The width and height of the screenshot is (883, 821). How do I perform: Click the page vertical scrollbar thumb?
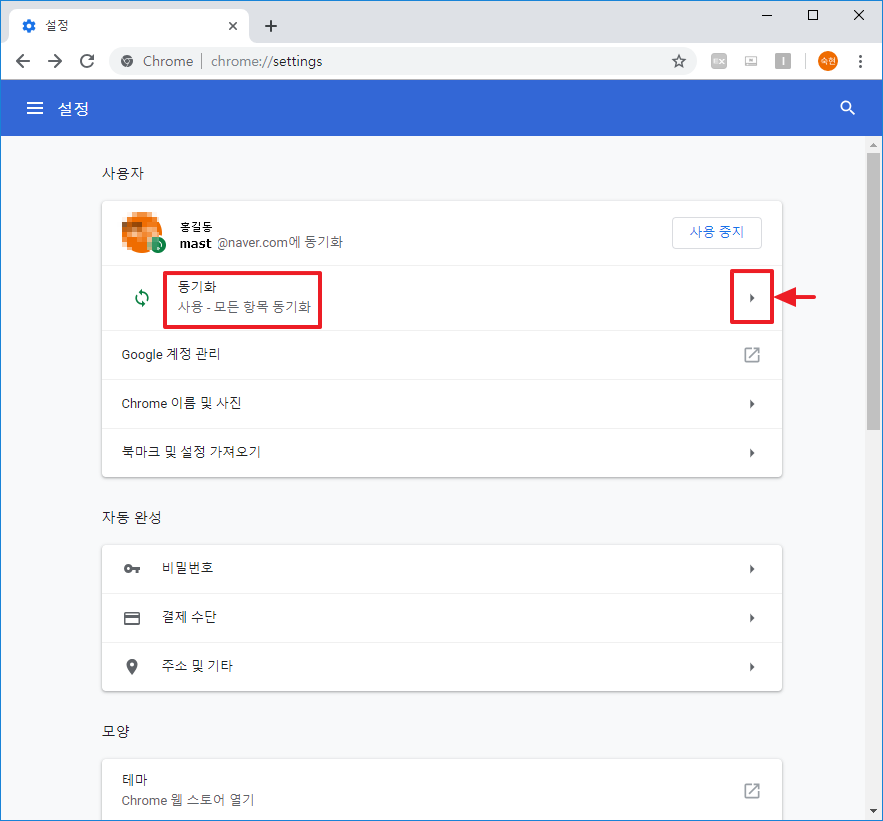point(873,291)
